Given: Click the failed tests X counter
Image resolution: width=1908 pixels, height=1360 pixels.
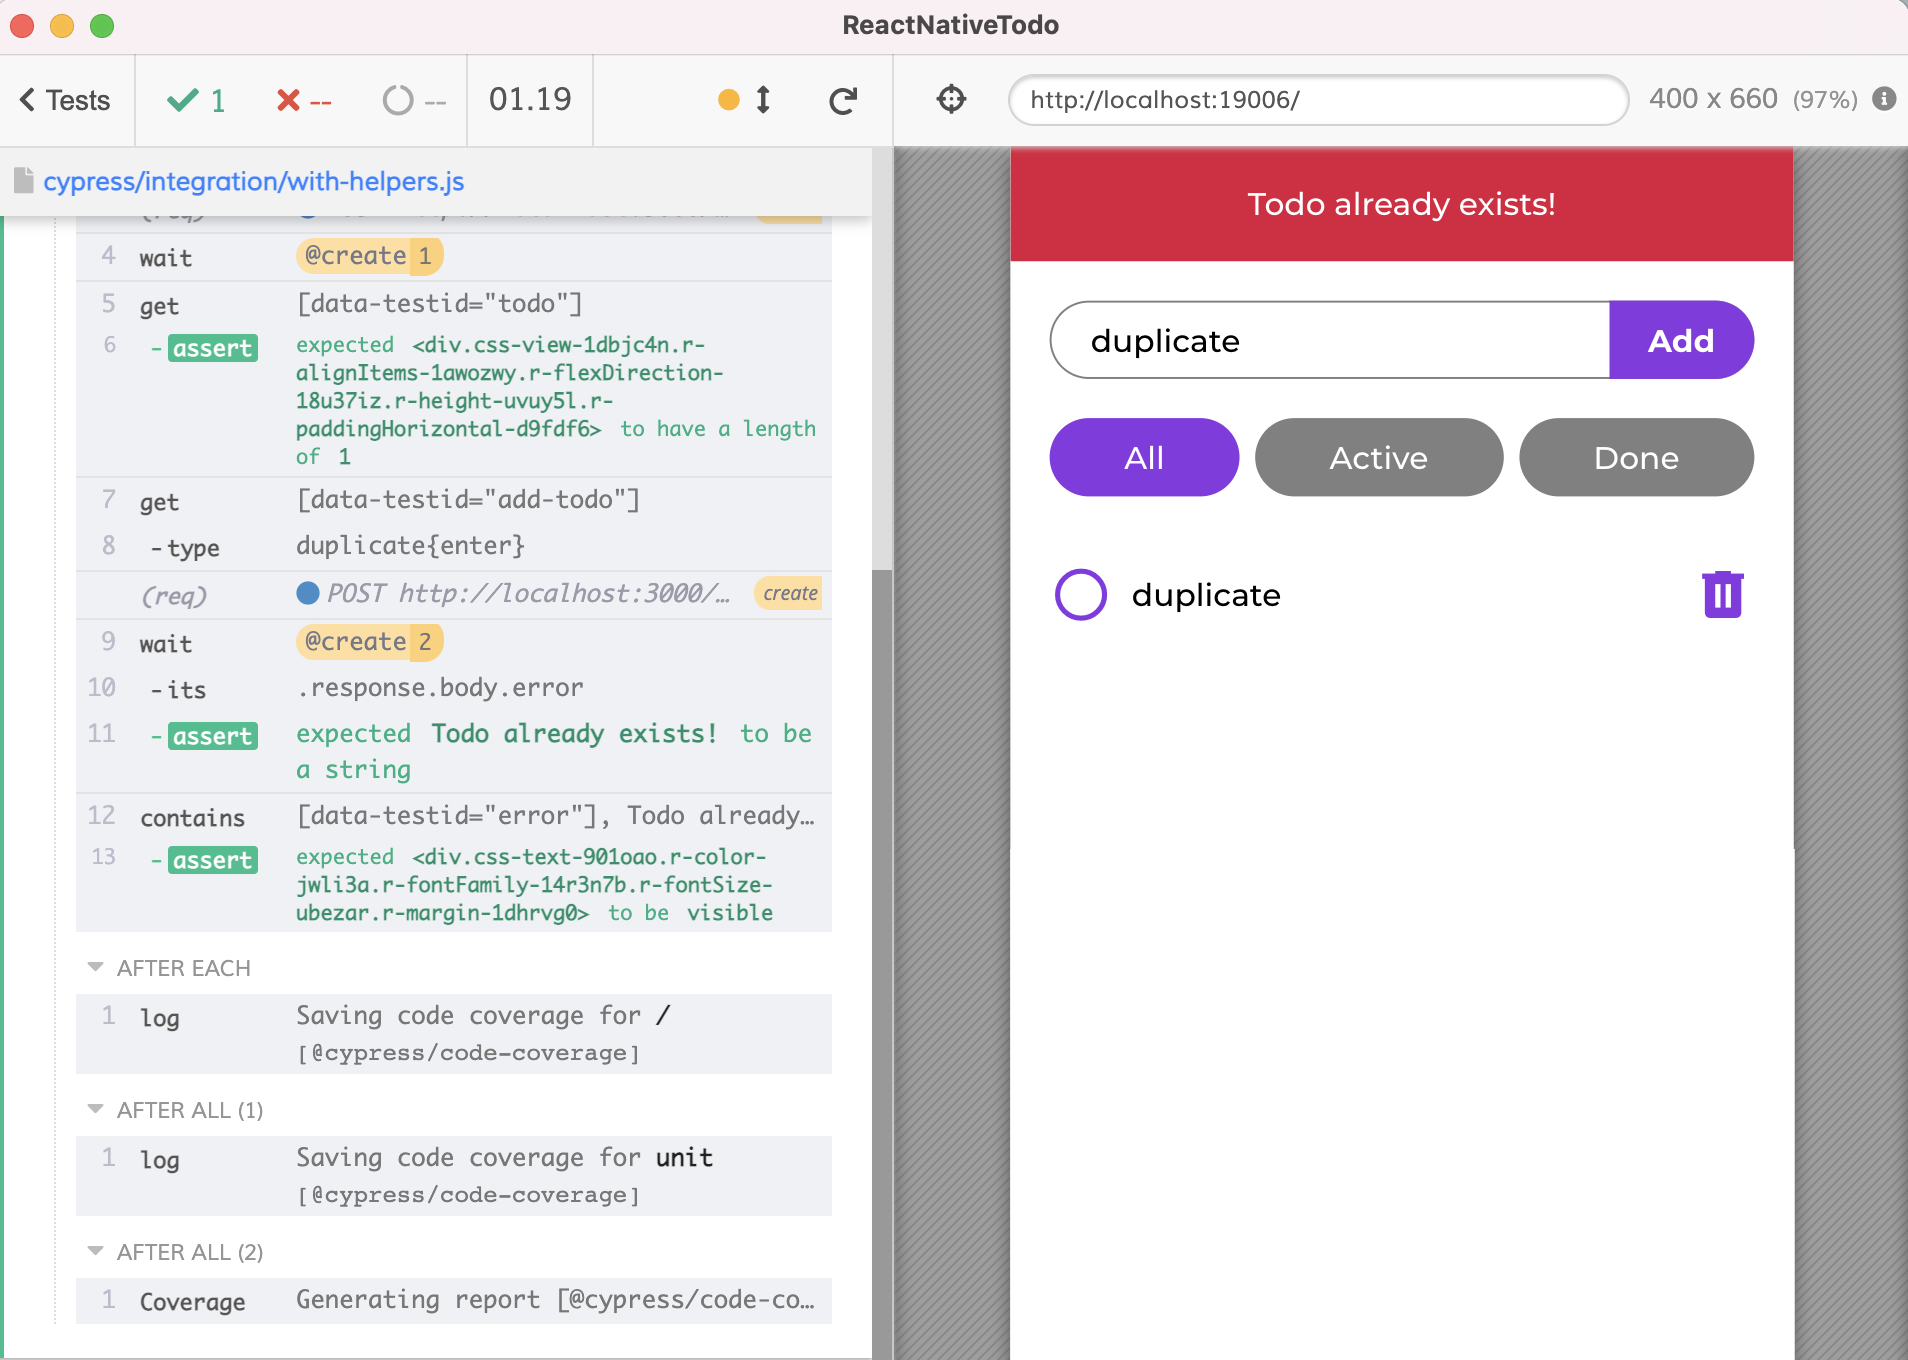Looking at the screenshot, I should tap(303, 100).
